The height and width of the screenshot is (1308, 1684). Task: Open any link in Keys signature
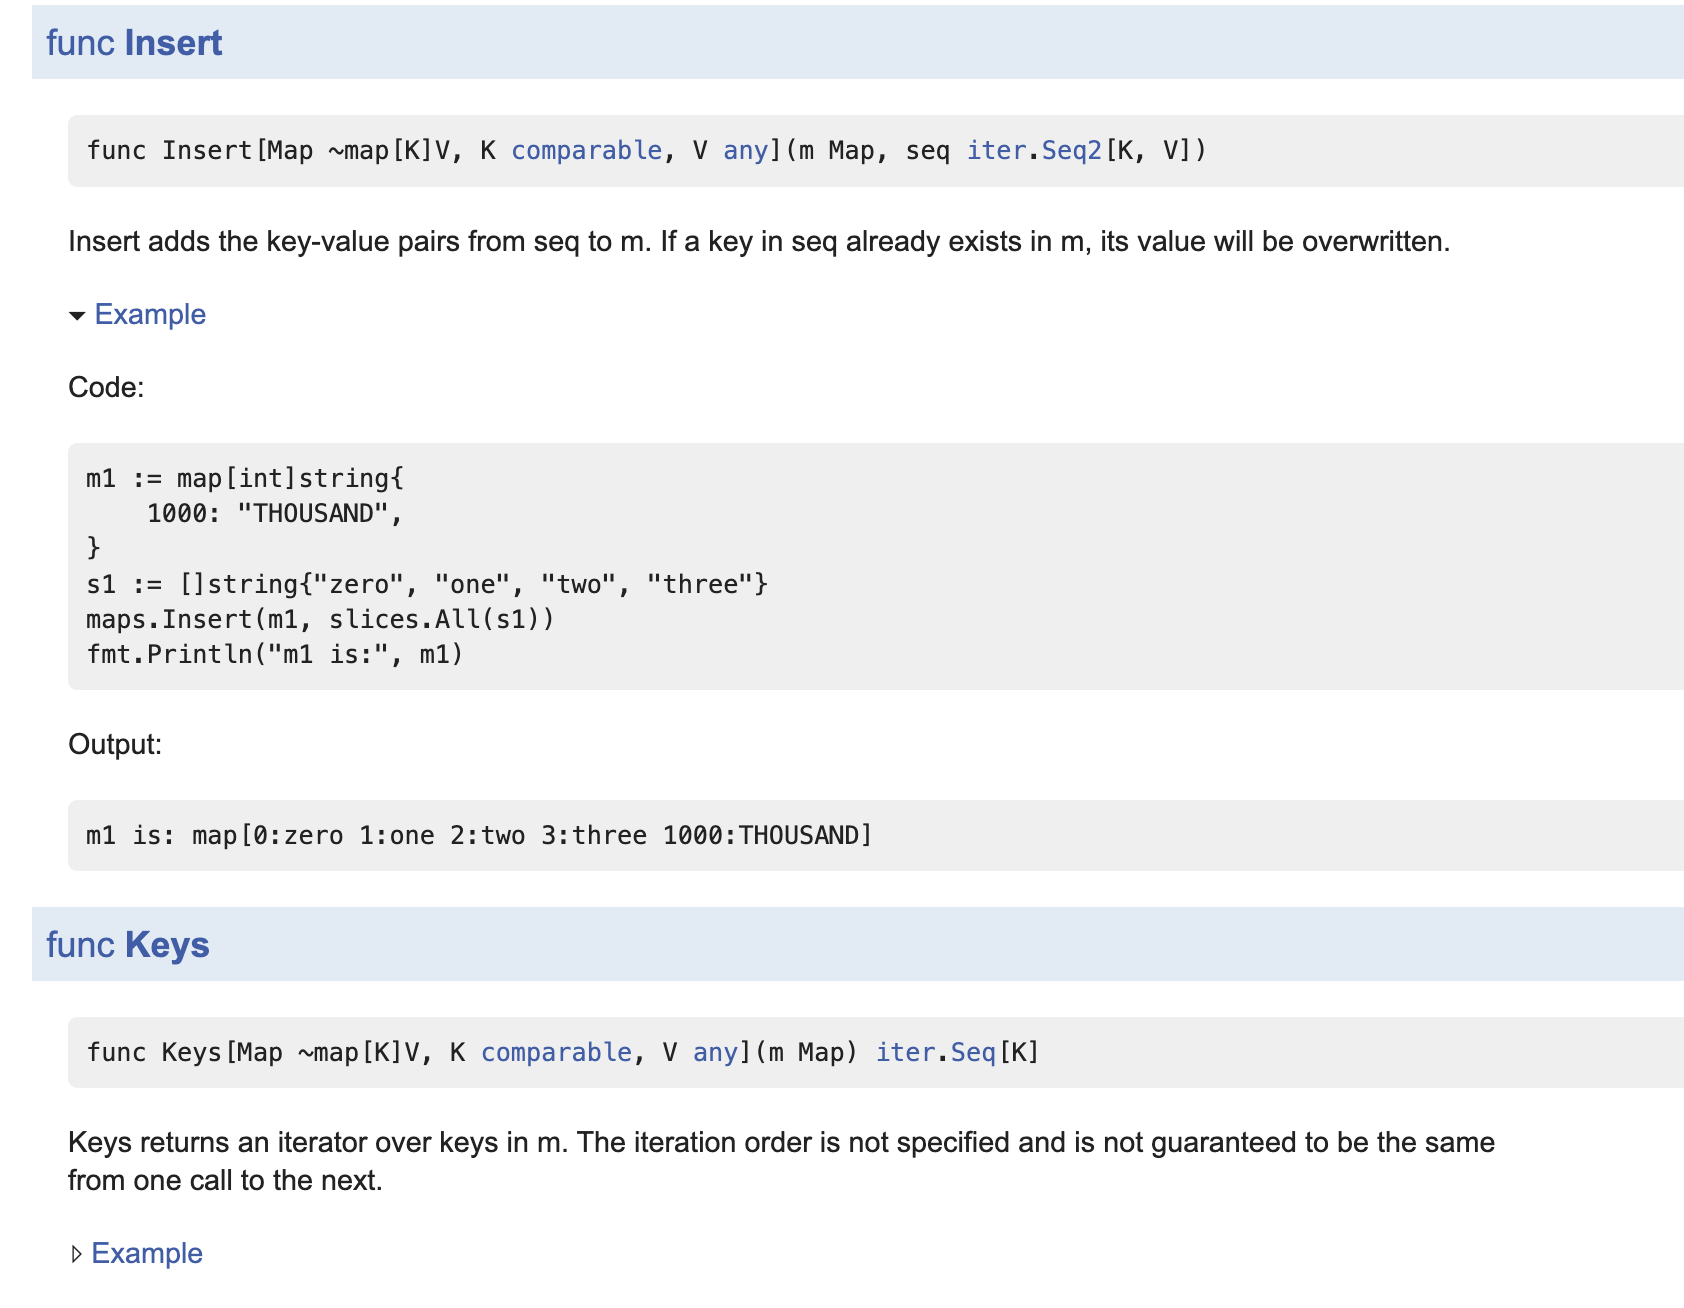[715, 1053]
